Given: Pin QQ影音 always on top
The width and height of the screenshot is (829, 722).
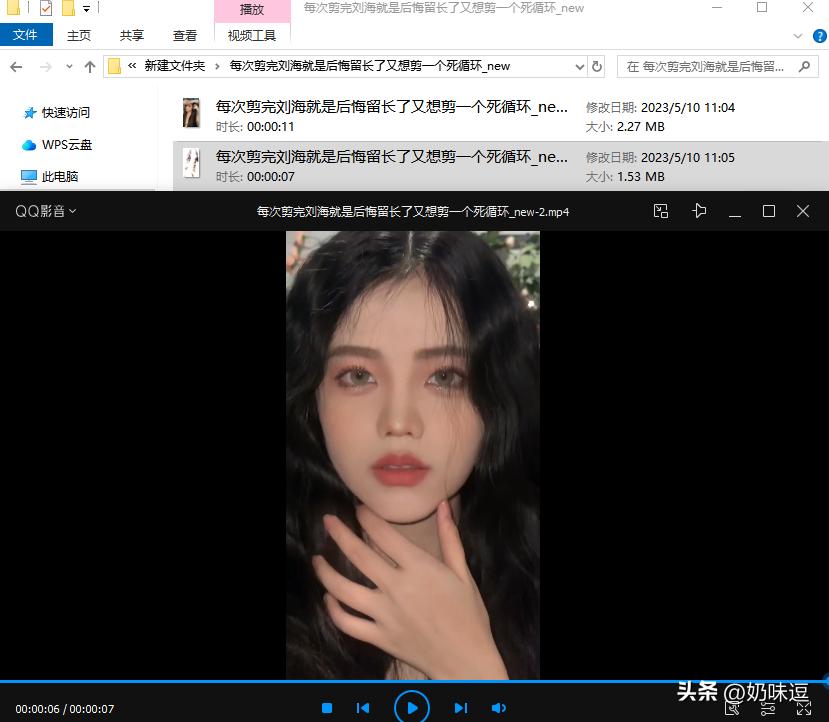Looking at the screenshot, I should [699, 211].
